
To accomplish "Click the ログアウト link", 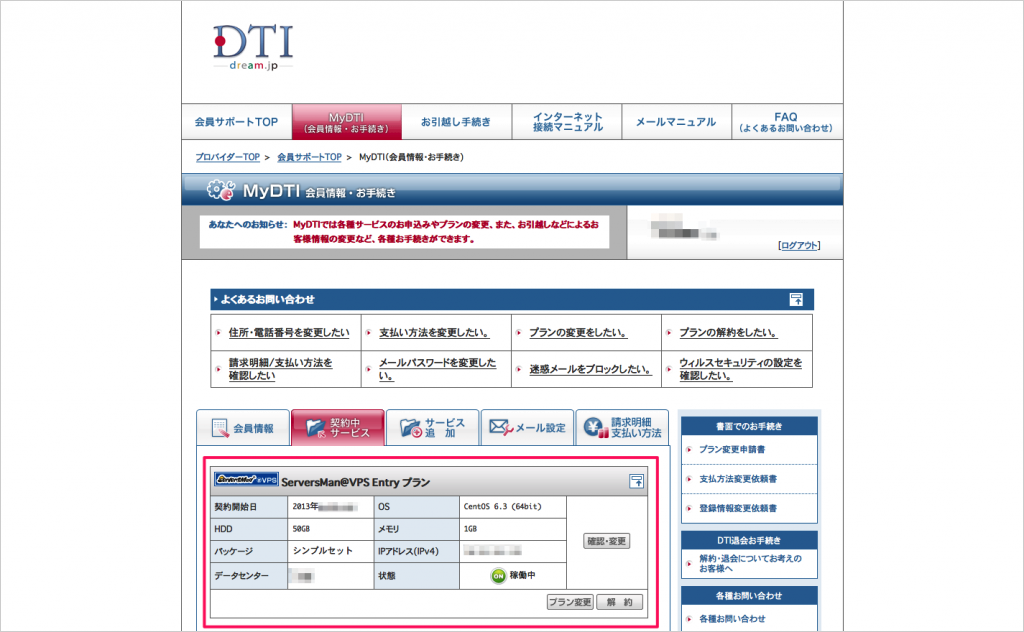I will click(x=799, y=245).
